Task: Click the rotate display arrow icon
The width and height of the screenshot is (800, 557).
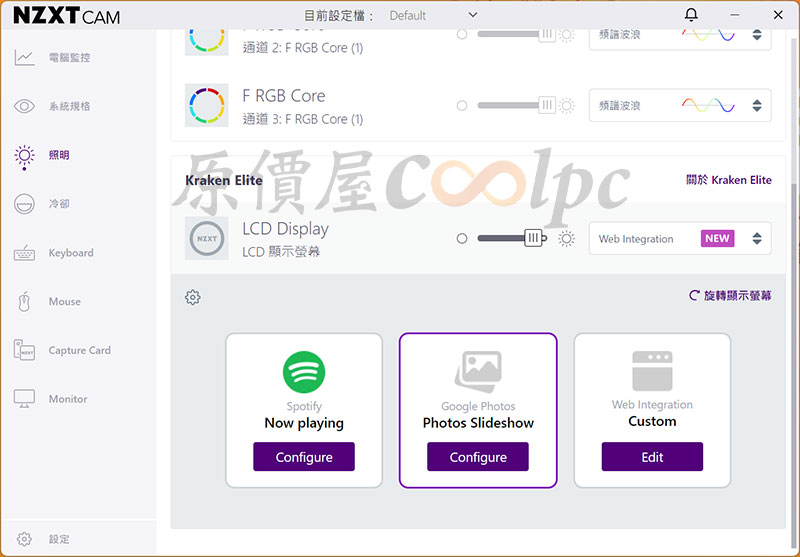Action: coord(694,295)
